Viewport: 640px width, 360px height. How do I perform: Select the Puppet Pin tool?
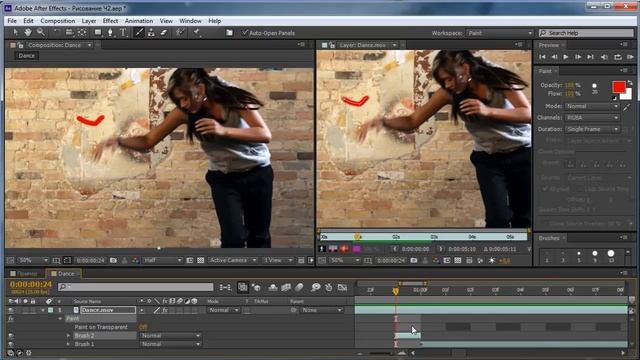tap(196, 33)
